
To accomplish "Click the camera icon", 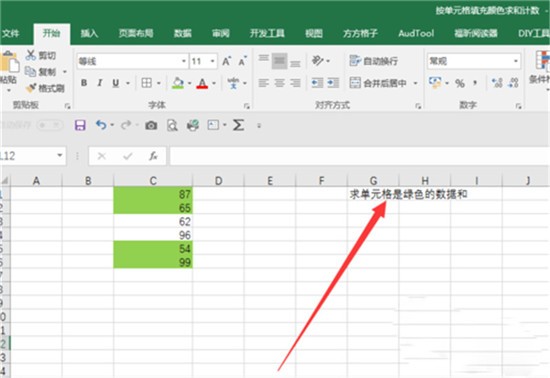I will click(151, 125).
